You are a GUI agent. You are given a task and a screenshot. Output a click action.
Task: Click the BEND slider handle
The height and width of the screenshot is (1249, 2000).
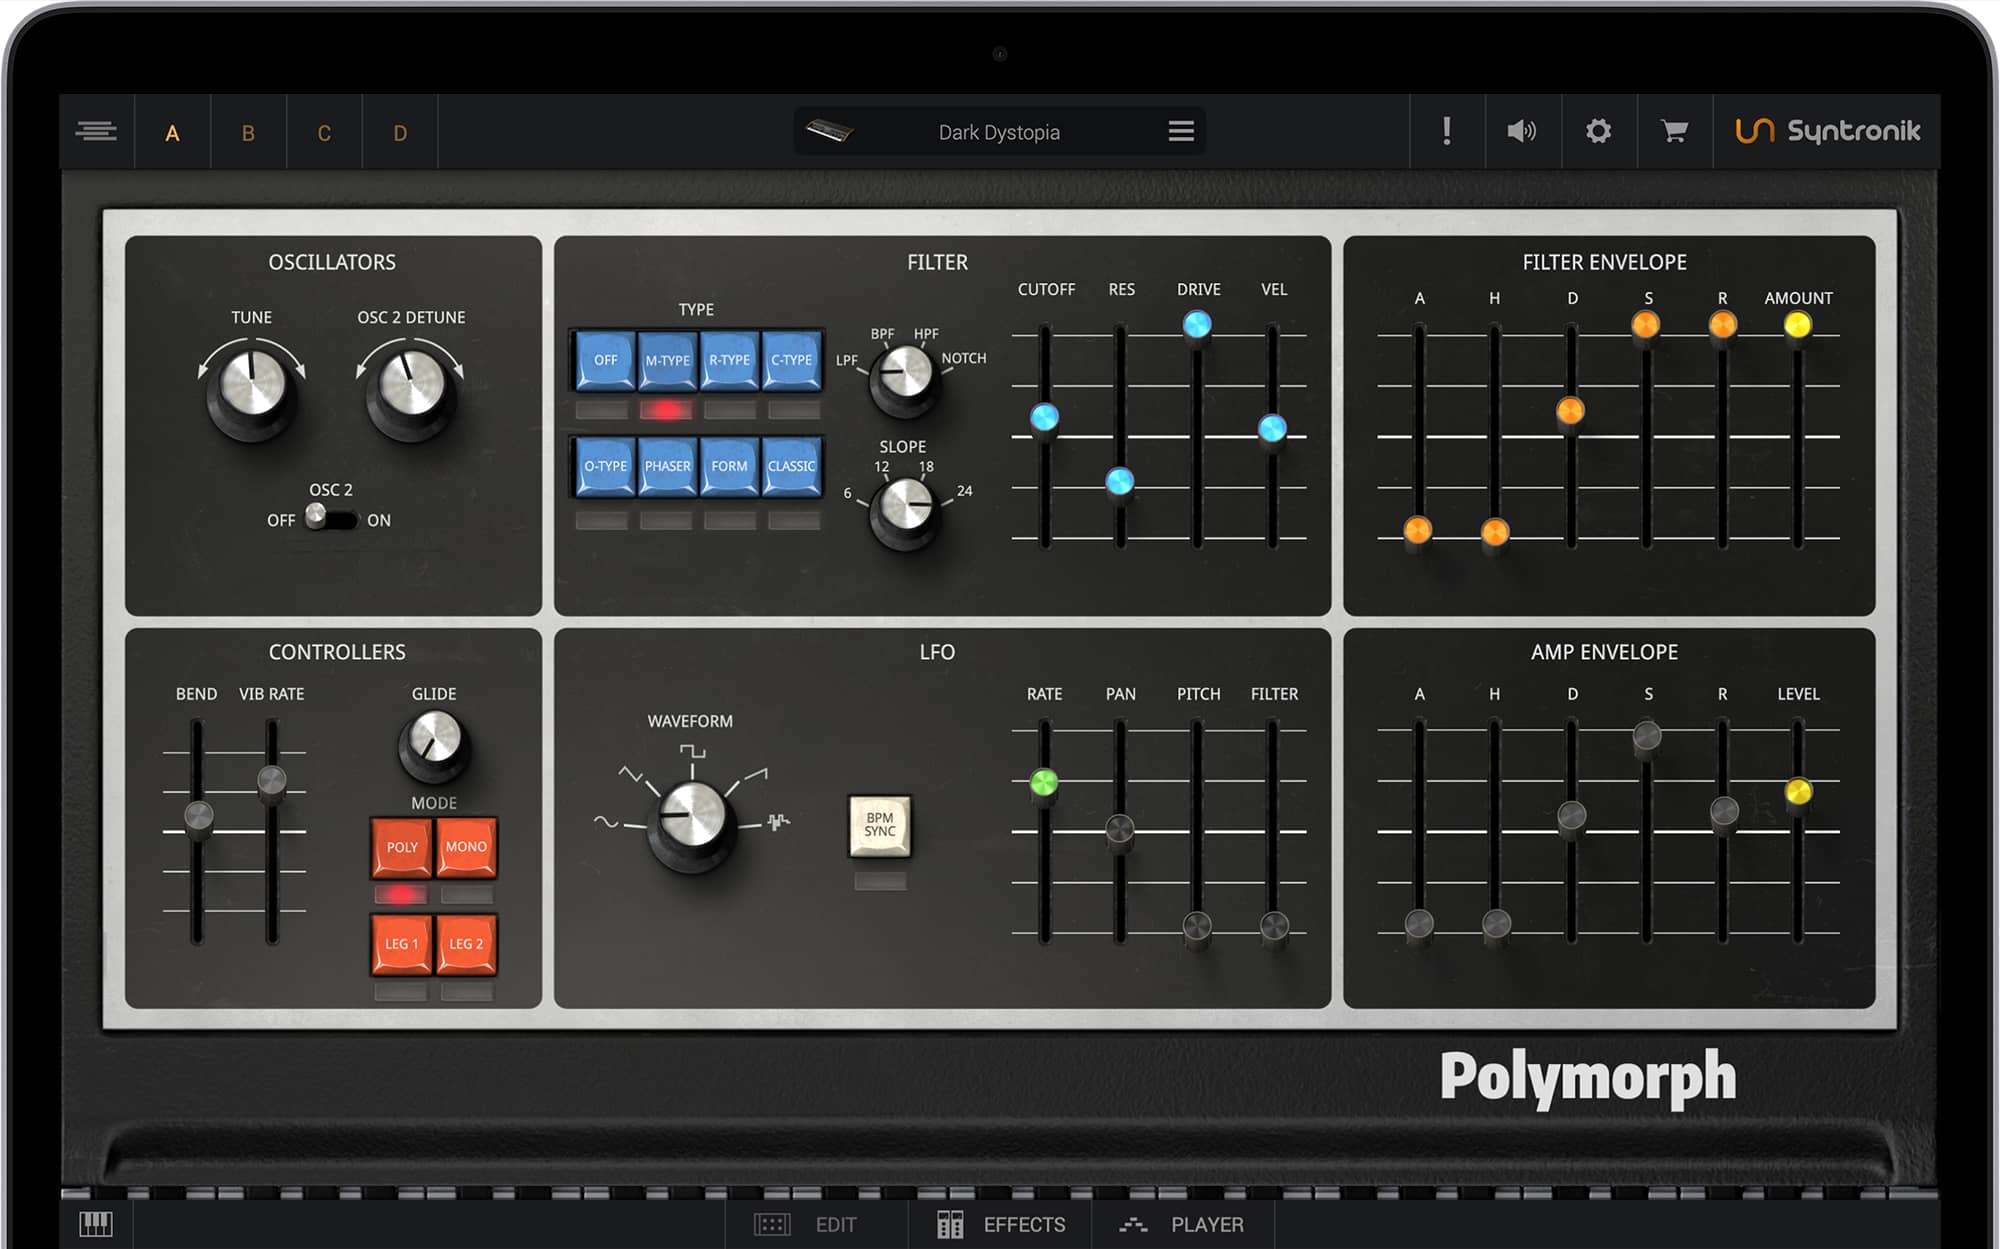point(198,816)
